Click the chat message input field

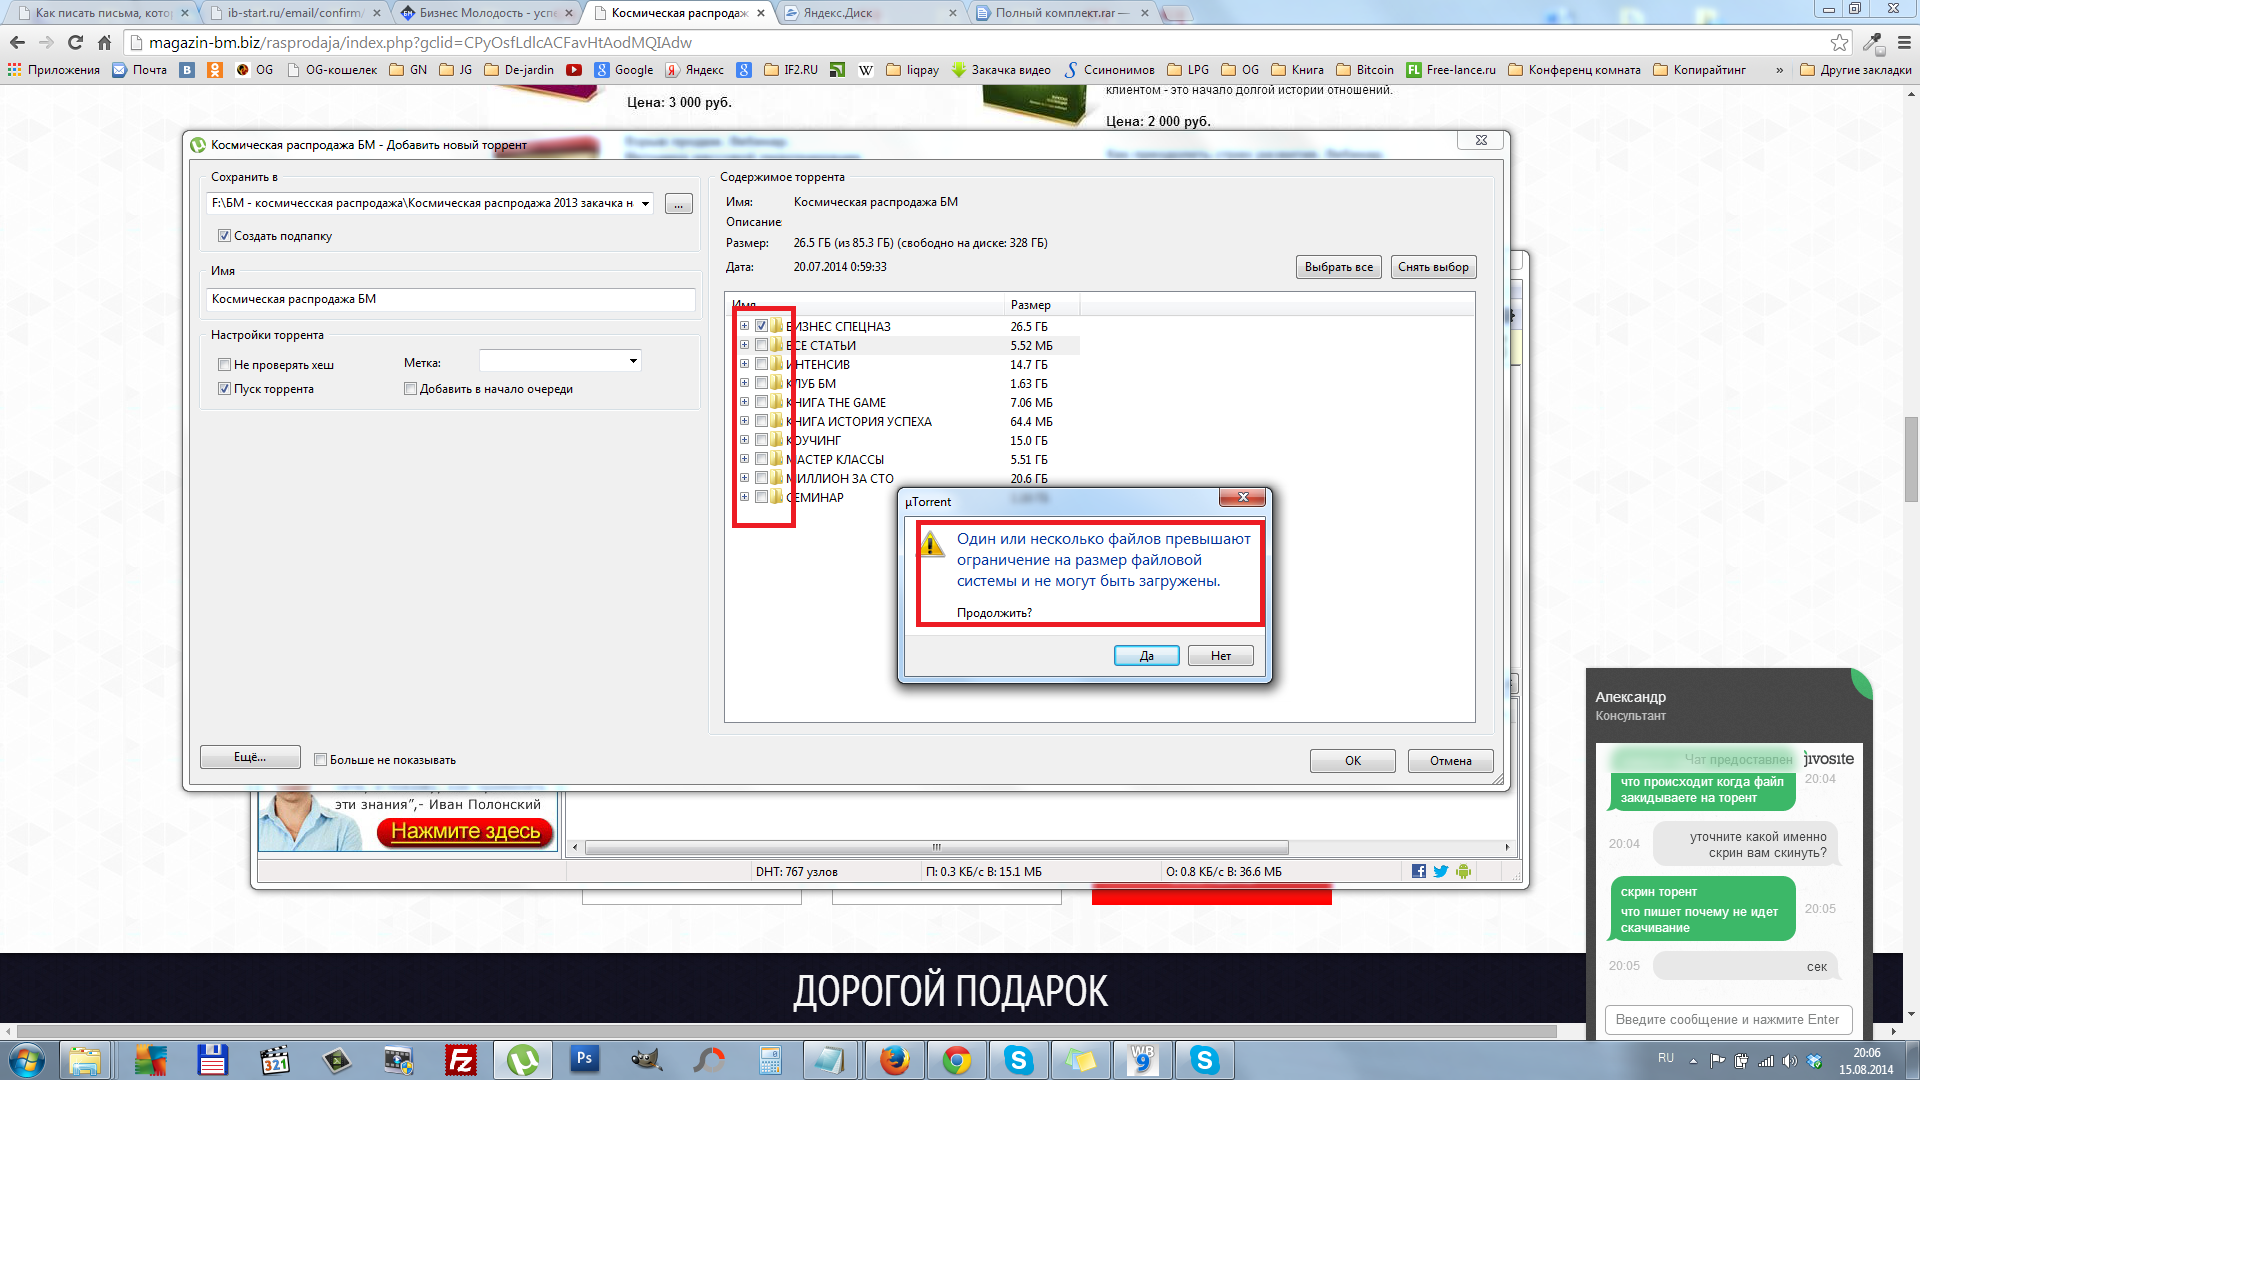tap(1728, 1019)
